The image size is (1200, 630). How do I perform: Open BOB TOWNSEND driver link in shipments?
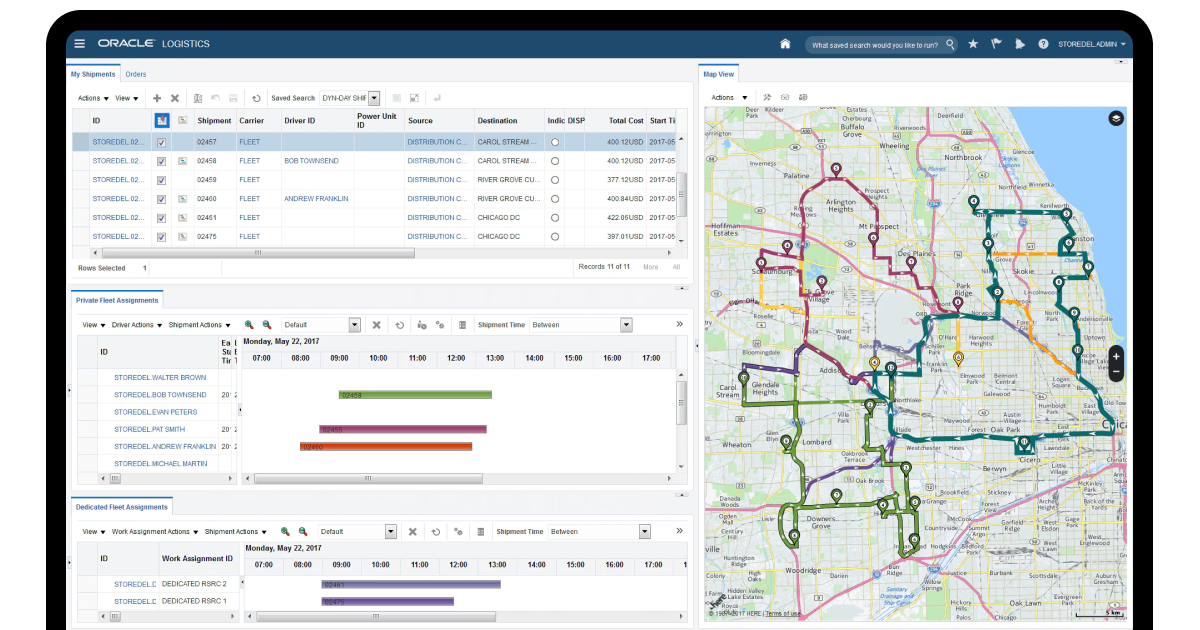pos(311,161)
